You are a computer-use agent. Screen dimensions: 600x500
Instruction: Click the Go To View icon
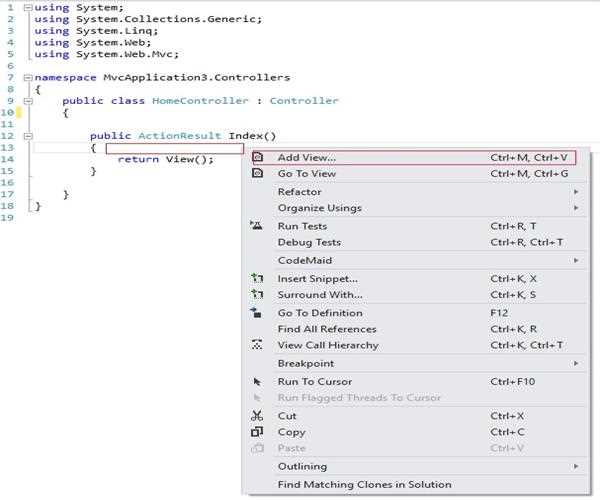(257, 174)
